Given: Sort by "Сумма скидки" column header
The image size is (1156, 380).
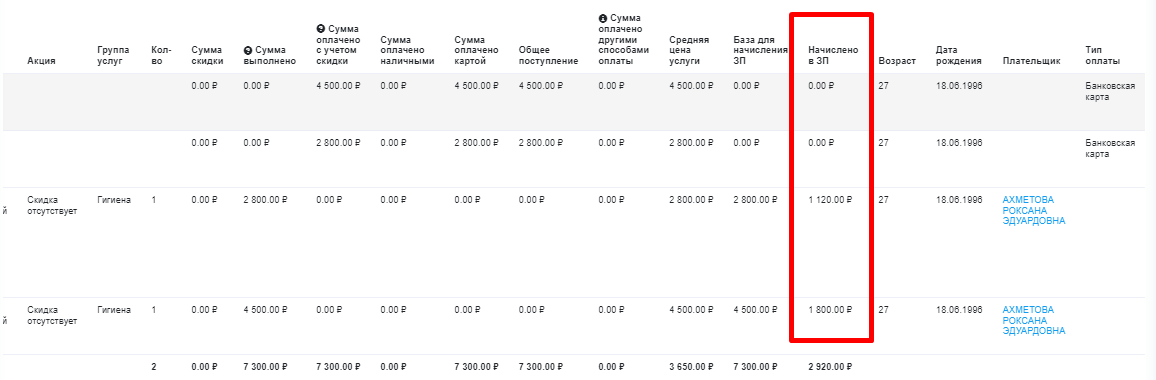Looking at the screenshot, I should pyautogui.click(x=207, y=55).
